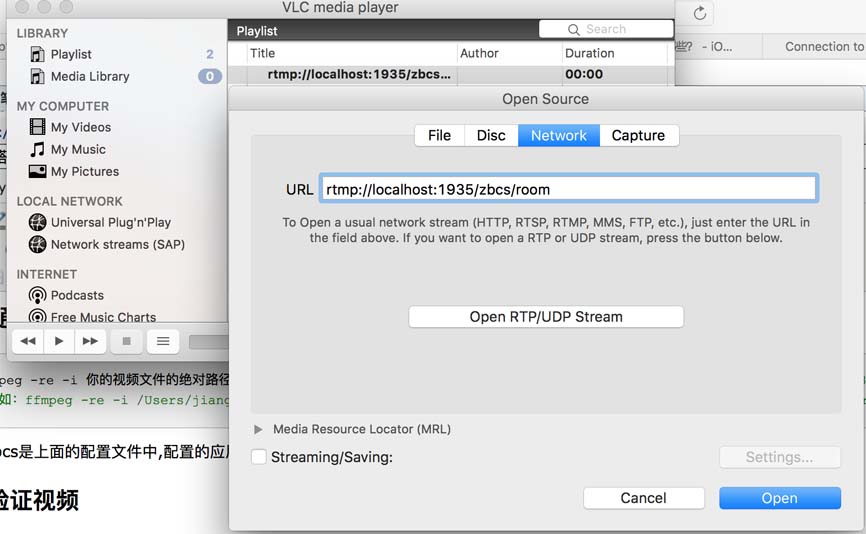Switch to the Disc tab
Viewport: 866px width, 534px height.
(491, 135)
